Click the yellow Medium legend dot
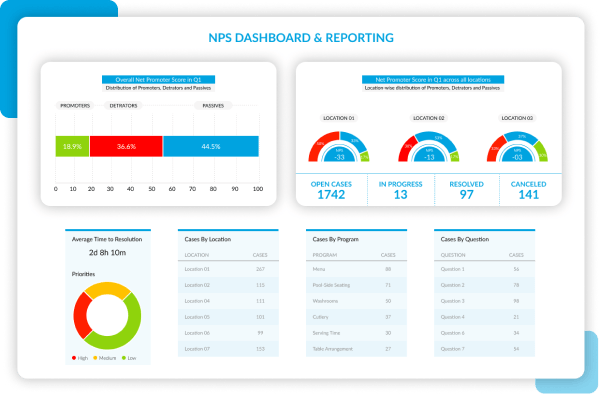Viewport: 600px width, 395px height. 95,358
